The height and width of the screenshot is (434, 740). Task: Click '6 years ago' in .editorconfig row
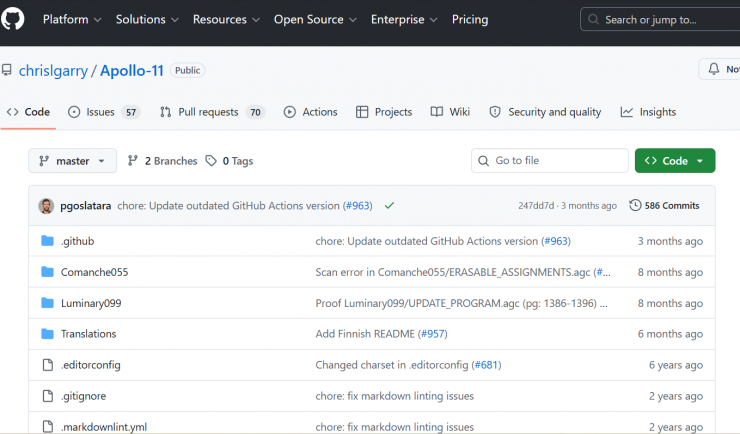tap(676, 365)
